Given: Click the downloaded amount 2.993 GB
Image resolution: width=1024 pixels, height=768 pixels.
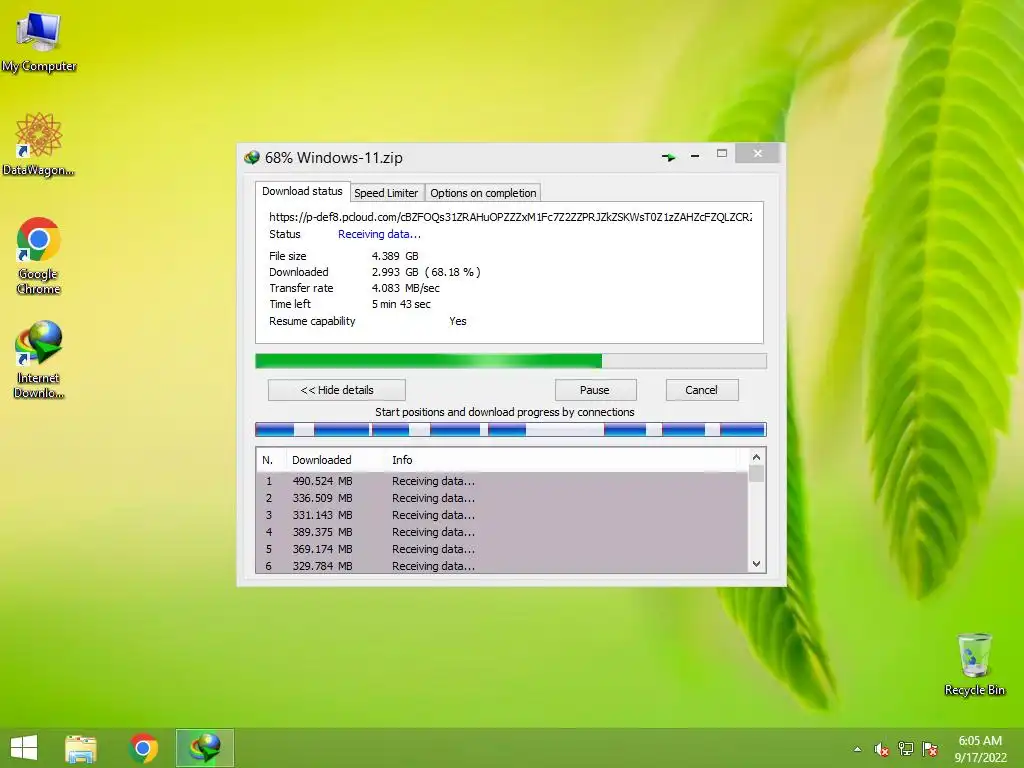Looking at the screenshot, I should coord(395,272).
